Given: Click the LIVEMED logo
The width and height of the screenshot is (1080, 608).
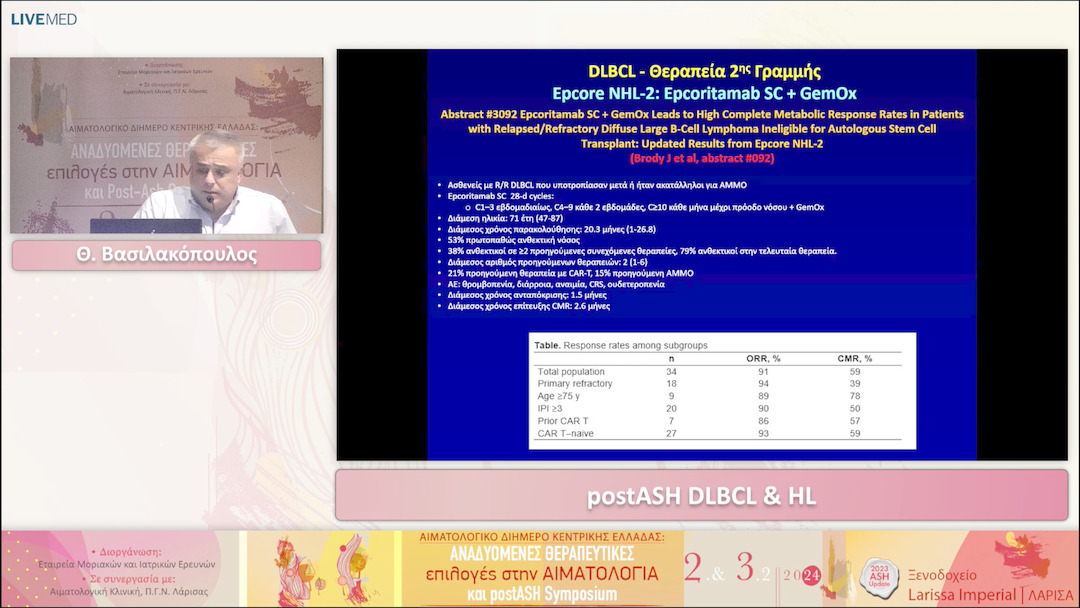Looking at the screenshot, I should [x=43, y=19].
